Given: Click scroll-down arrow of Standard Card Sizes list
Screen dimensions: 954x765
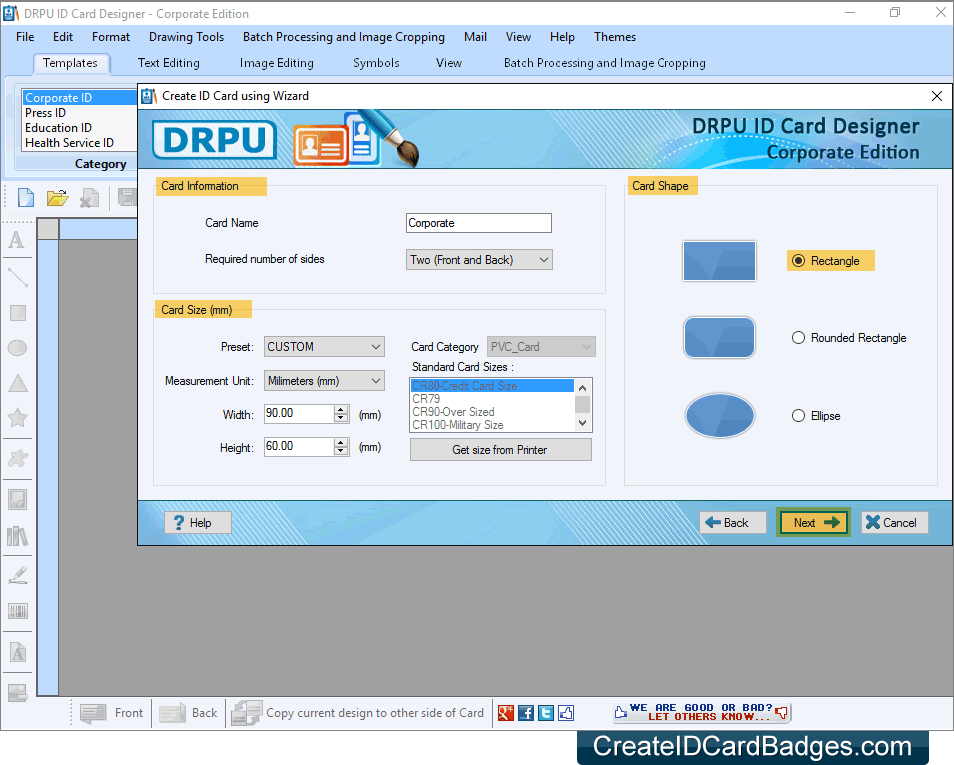Looking at the screenshot, I should pos(582,423).
